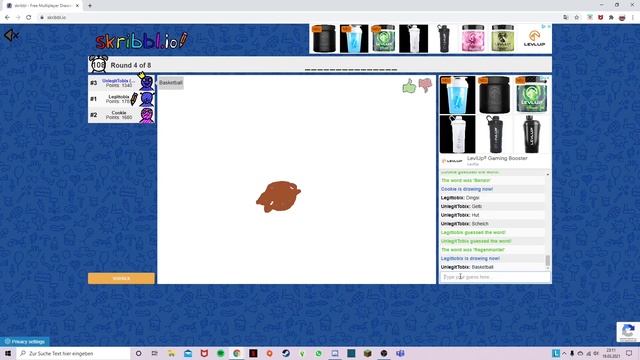
Task: Click the reCAPTCHA badge
Action: (x=628, y=332)
